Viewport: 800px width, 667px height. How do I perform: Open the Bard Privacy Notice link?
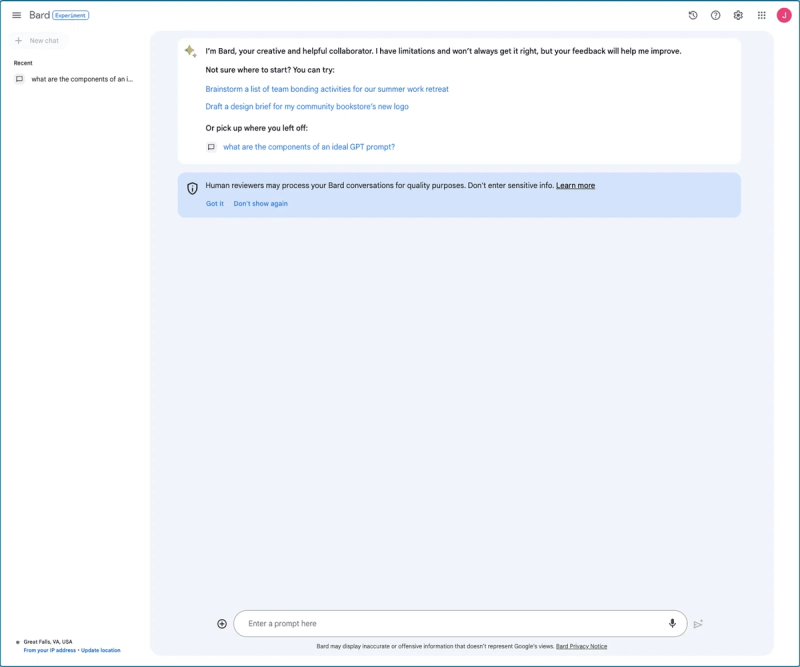point(581,646)
